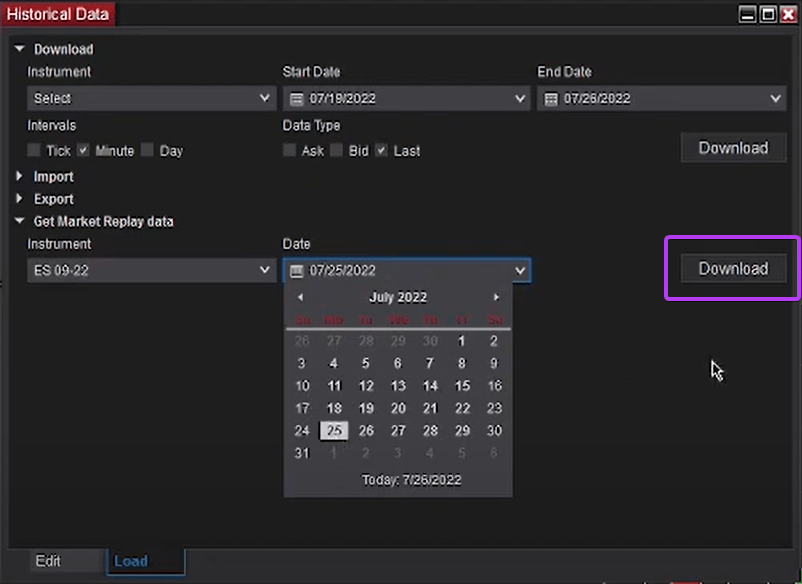Check the Ask data type checkbox
Image resolution: width=802 pixels, height=584 pixels.
coord(289,150)
